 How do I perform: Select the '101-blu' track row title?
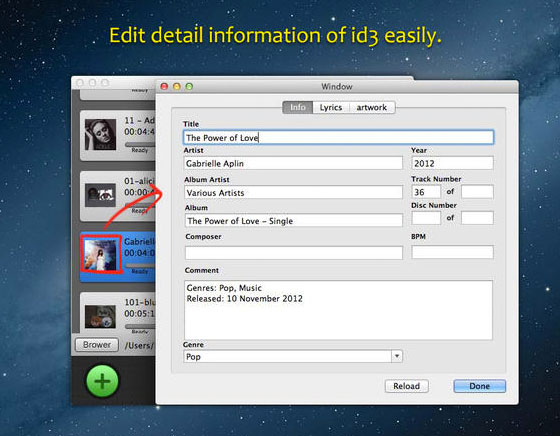click(x=140, y=302)
